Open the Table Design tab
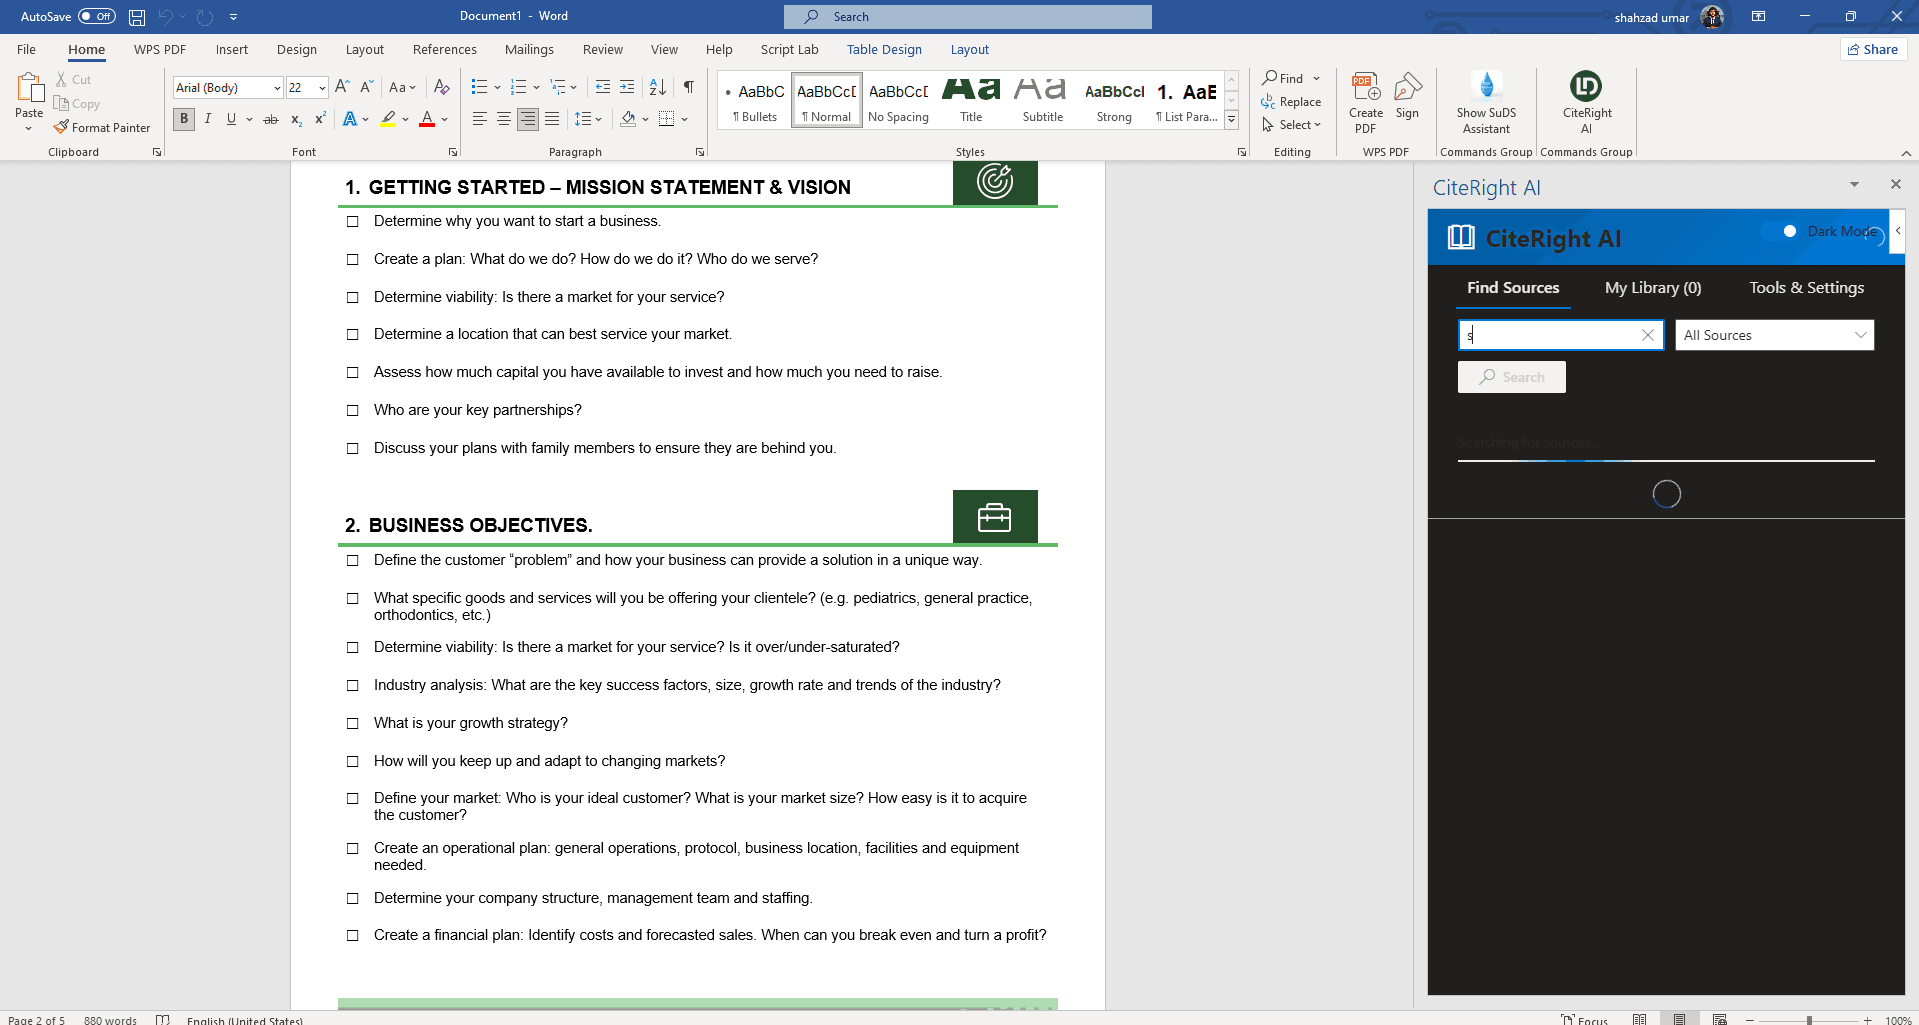The width and height of the screenshot is (1919, 1025). 884,49
